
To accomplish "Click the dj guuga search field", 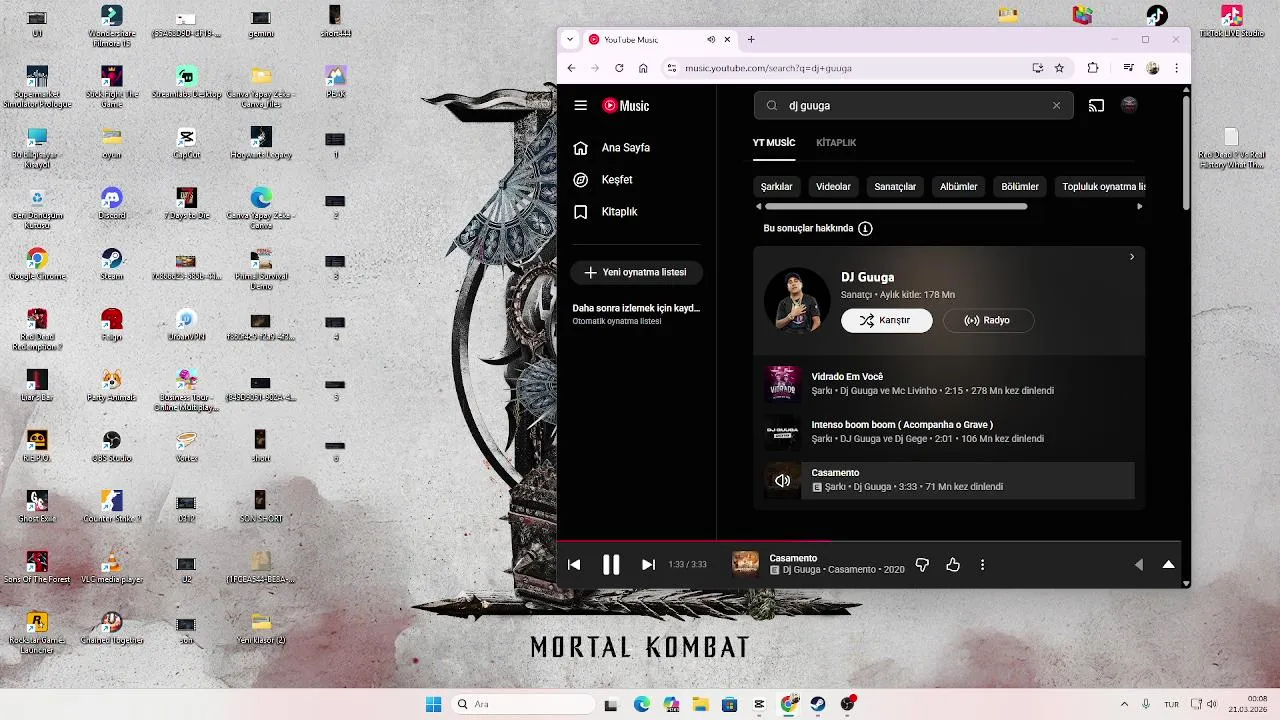I will pos(913,105).
